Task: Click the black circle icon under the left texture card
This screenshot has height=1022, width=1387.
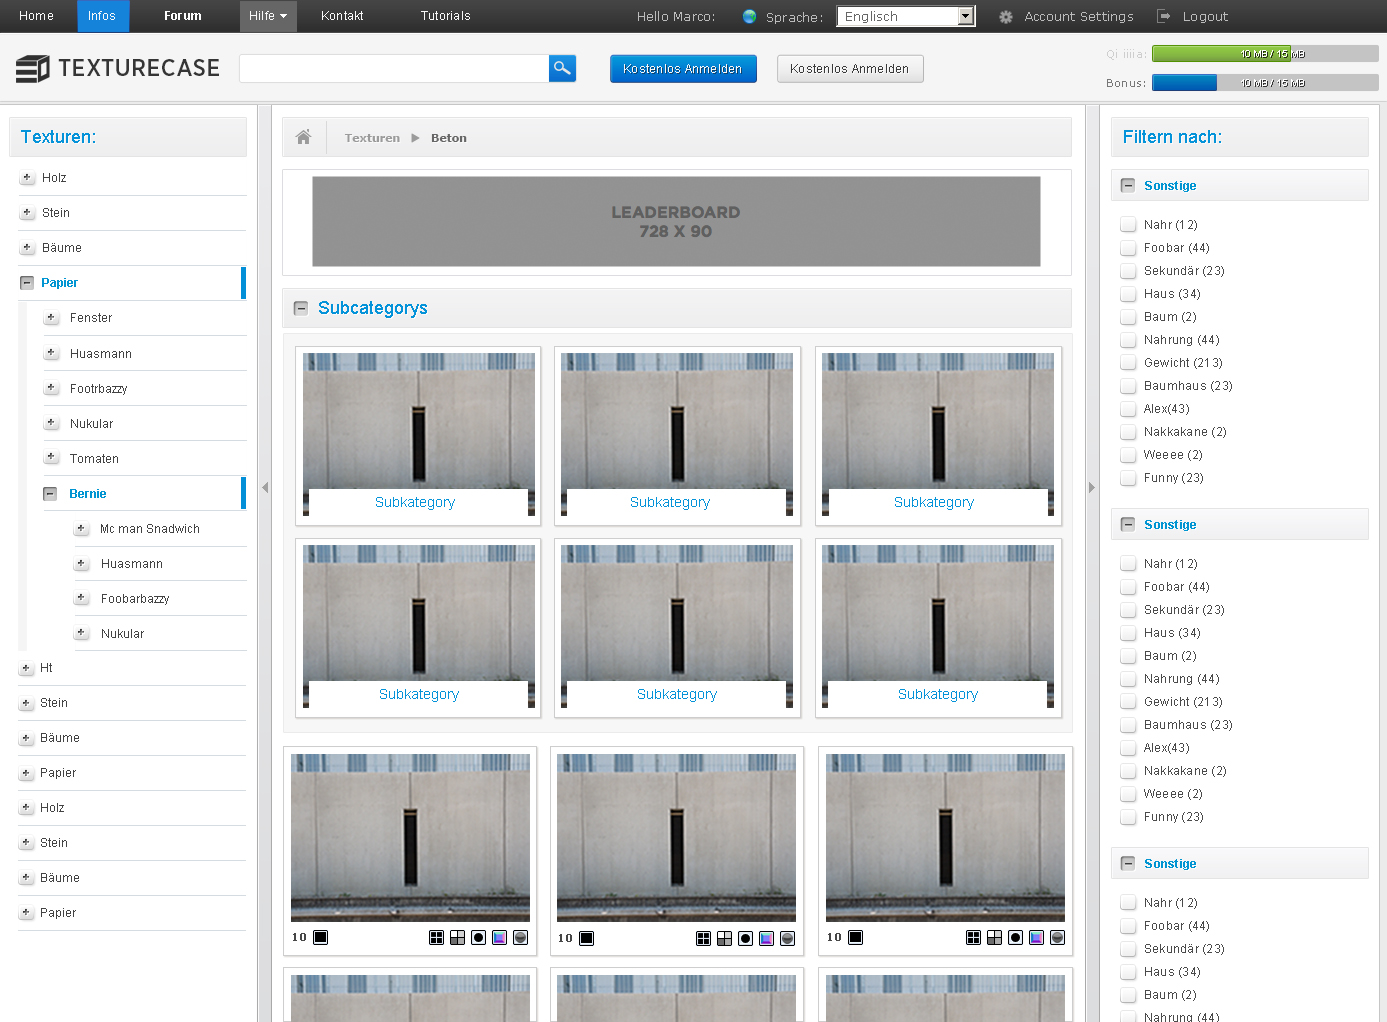Action: (x=478, y=937)
